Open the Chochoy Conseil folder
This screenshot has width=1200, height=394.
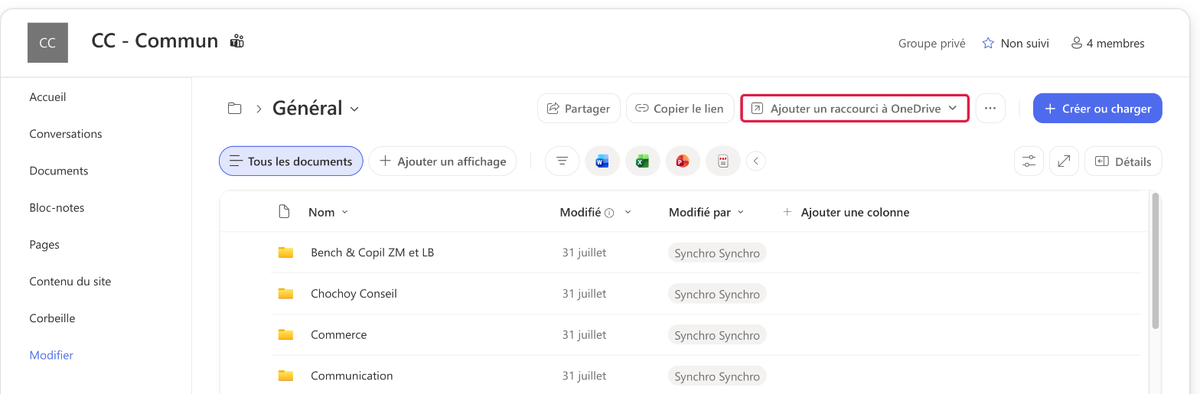[354, 294]
